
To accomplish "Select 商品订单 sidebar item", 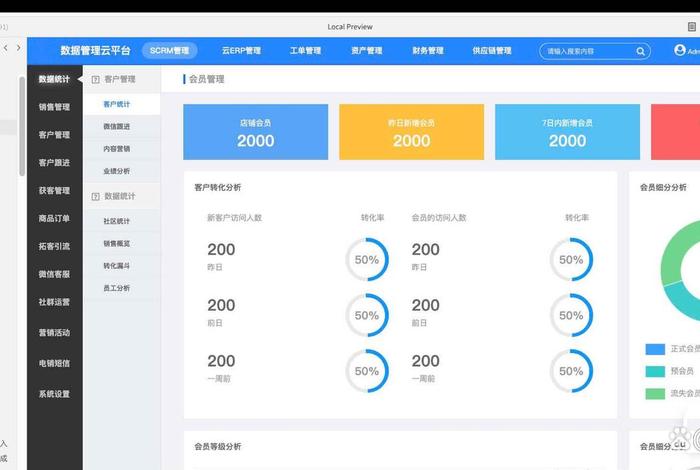I will coord(54,218).
